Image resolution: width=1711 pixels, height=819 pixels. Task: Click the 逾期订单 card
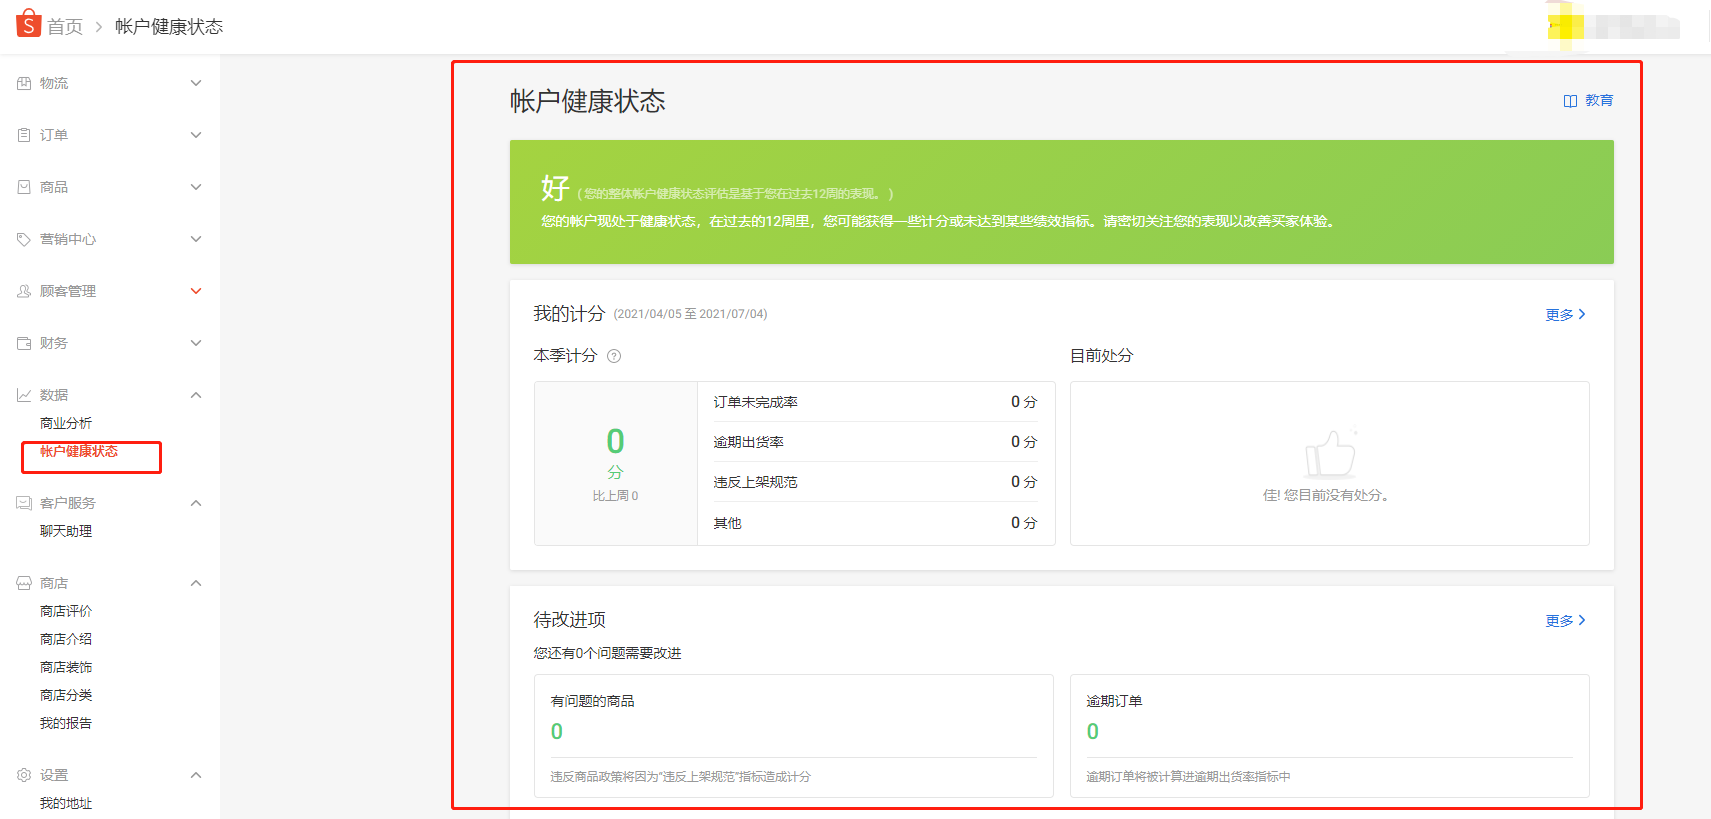click(1330, 736)
